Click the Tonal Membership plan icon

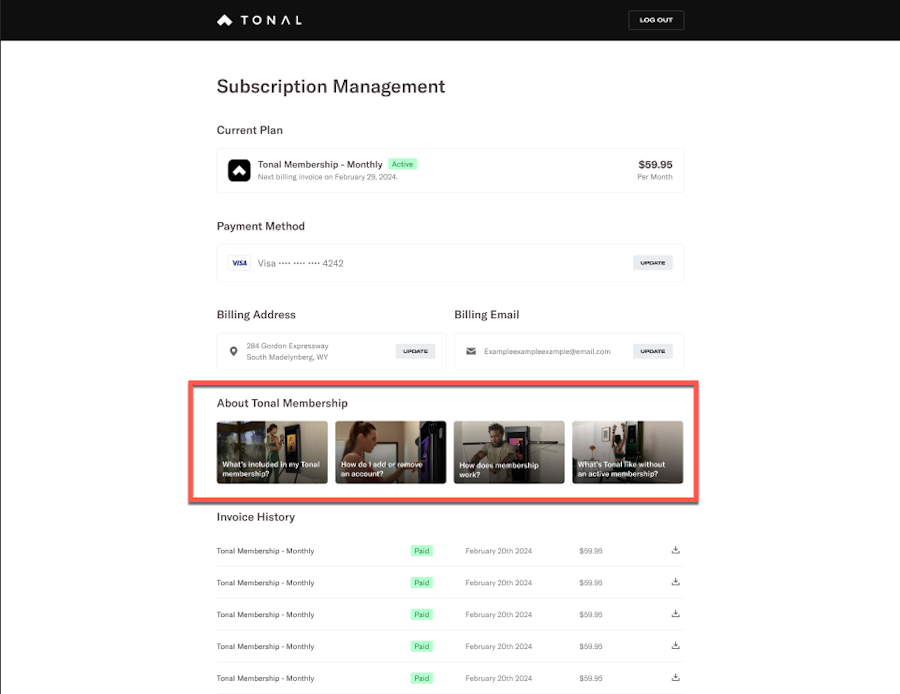[239, 170]
